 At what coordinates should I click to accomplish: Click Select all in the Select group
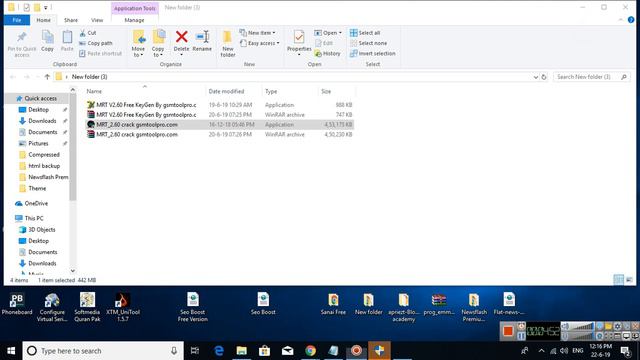[365, 33]
